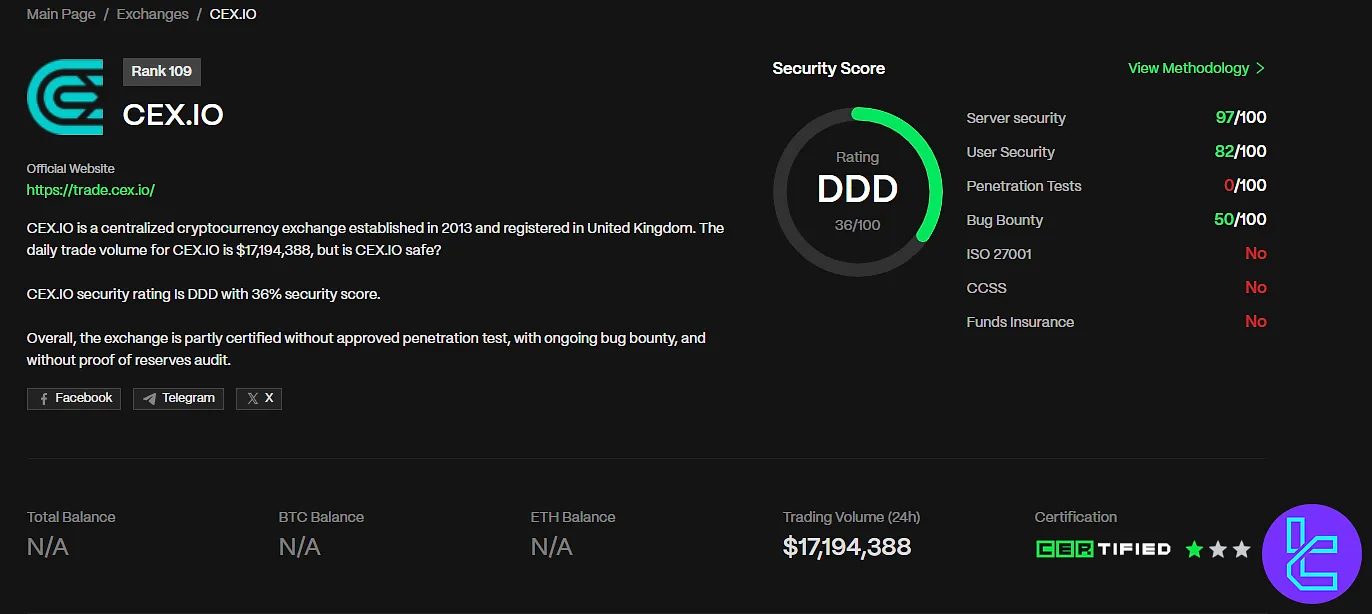Click the ISO 27001 label
Screen dimensions: 1372x614
[x=999, y=254]
